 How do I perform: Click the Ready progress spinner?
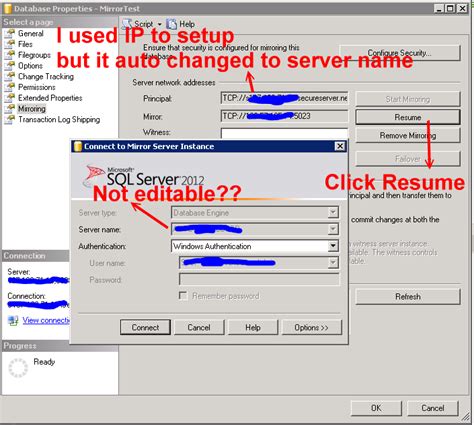[x=18, y=368]
